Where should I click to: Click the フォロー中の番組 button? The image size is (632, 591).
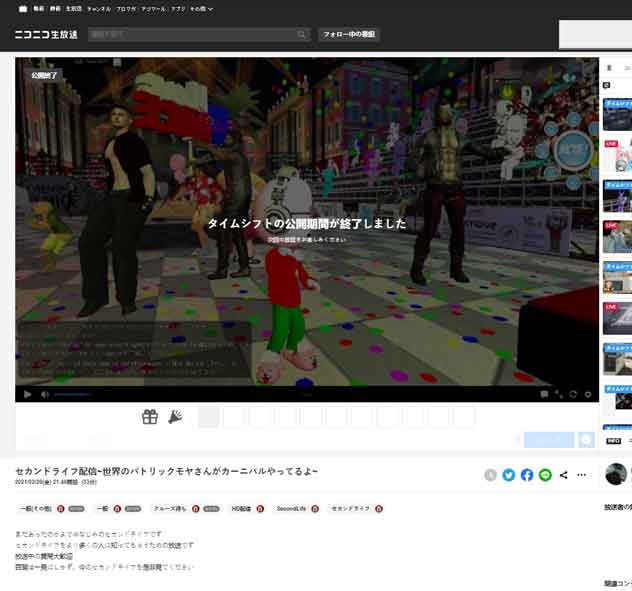349,34
